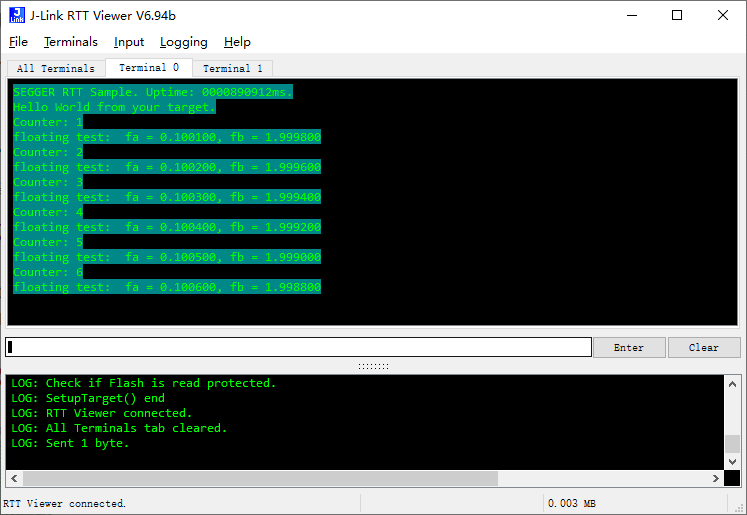747x515 pixels.
Task: Focus the terminal input text field
Action: [x=298, y=347]
